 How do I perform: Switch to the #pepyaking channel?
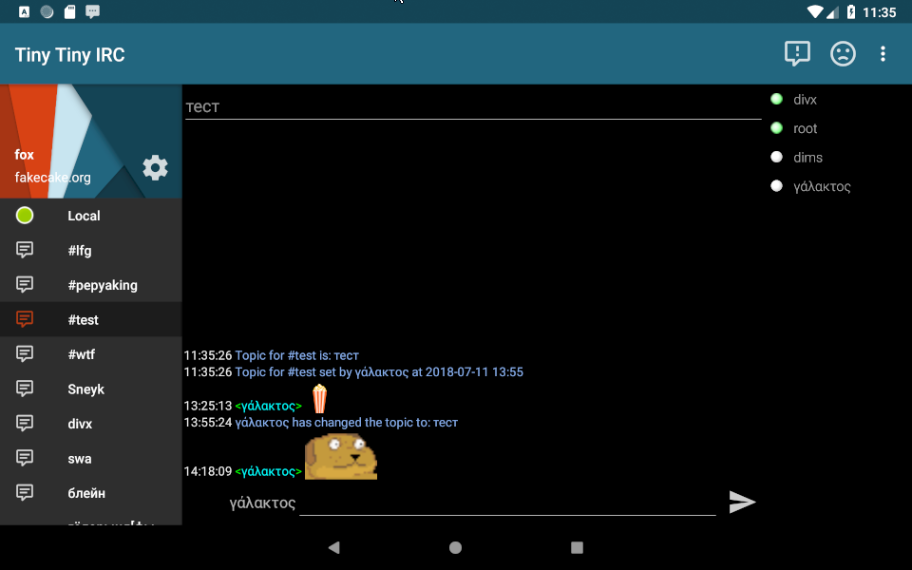pos(91,285)
